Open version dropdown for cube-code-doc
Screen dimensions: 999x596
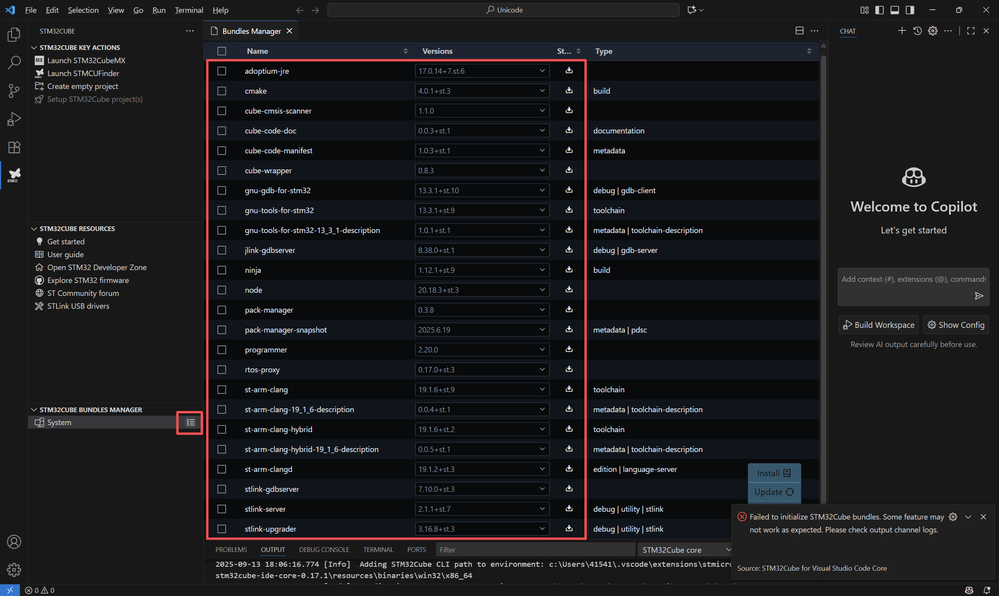[482, 131]
